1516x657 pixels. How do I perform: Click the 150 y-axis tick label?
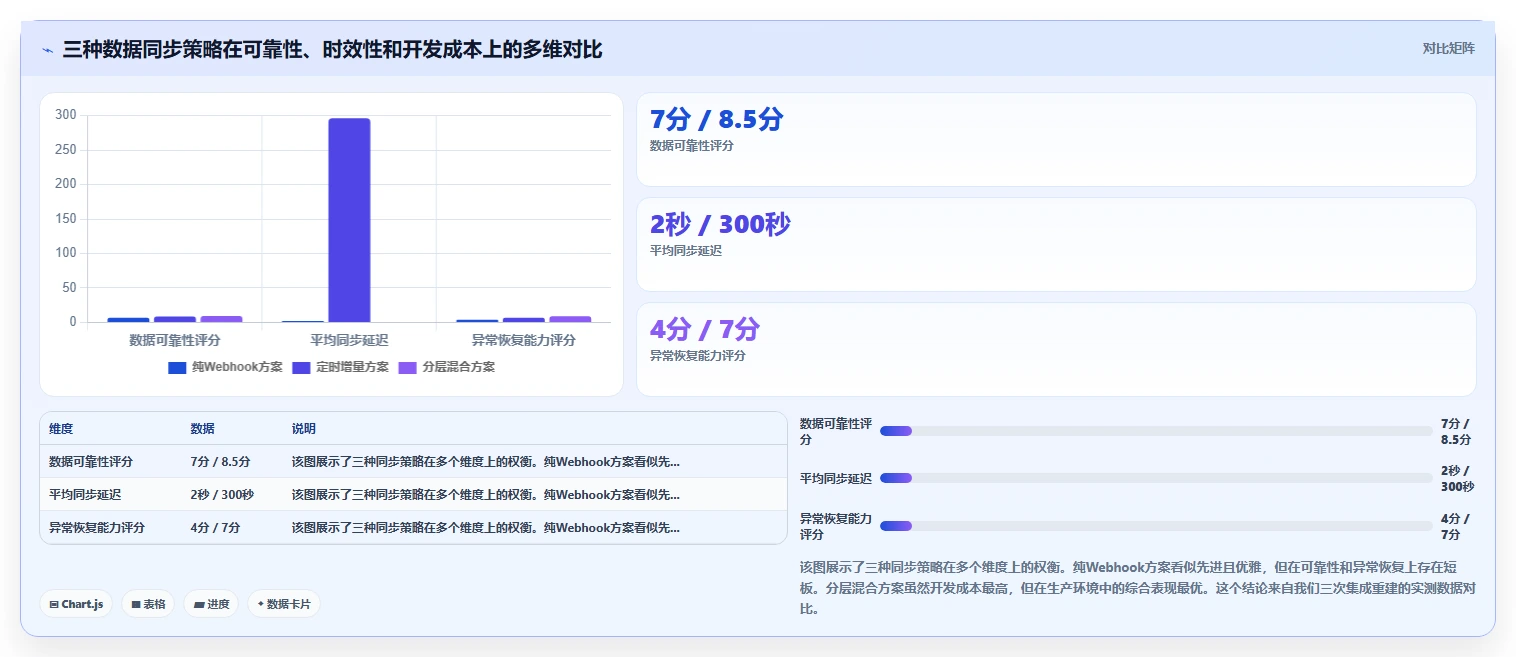[x=66, y=218]
